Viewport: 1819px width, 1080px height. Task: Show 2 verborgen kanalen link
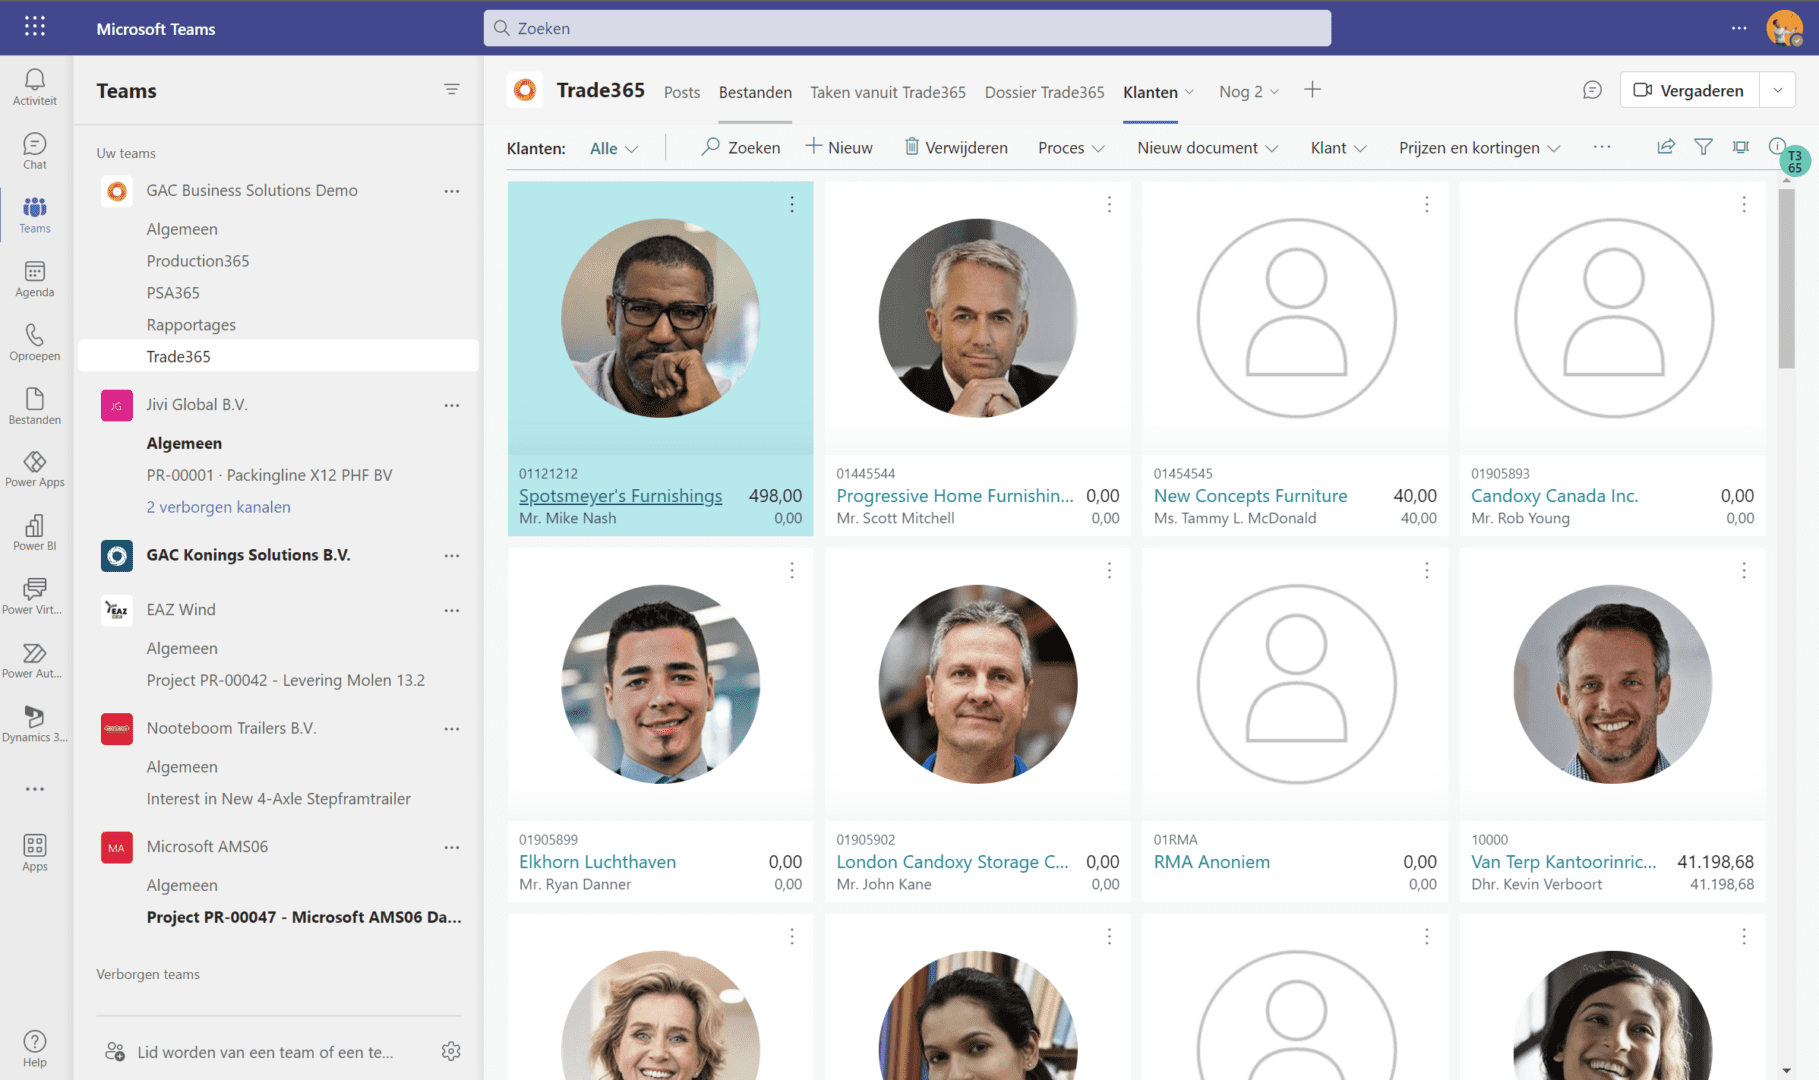(x=219, y=507)
